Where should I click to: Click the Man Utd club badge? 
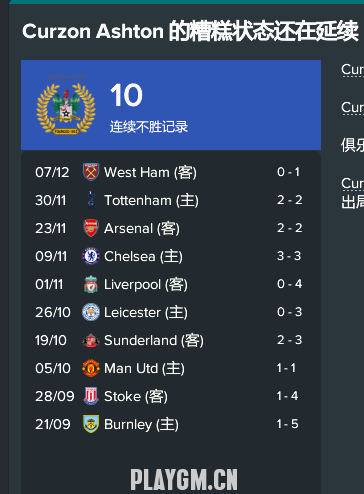pos(91,368)
